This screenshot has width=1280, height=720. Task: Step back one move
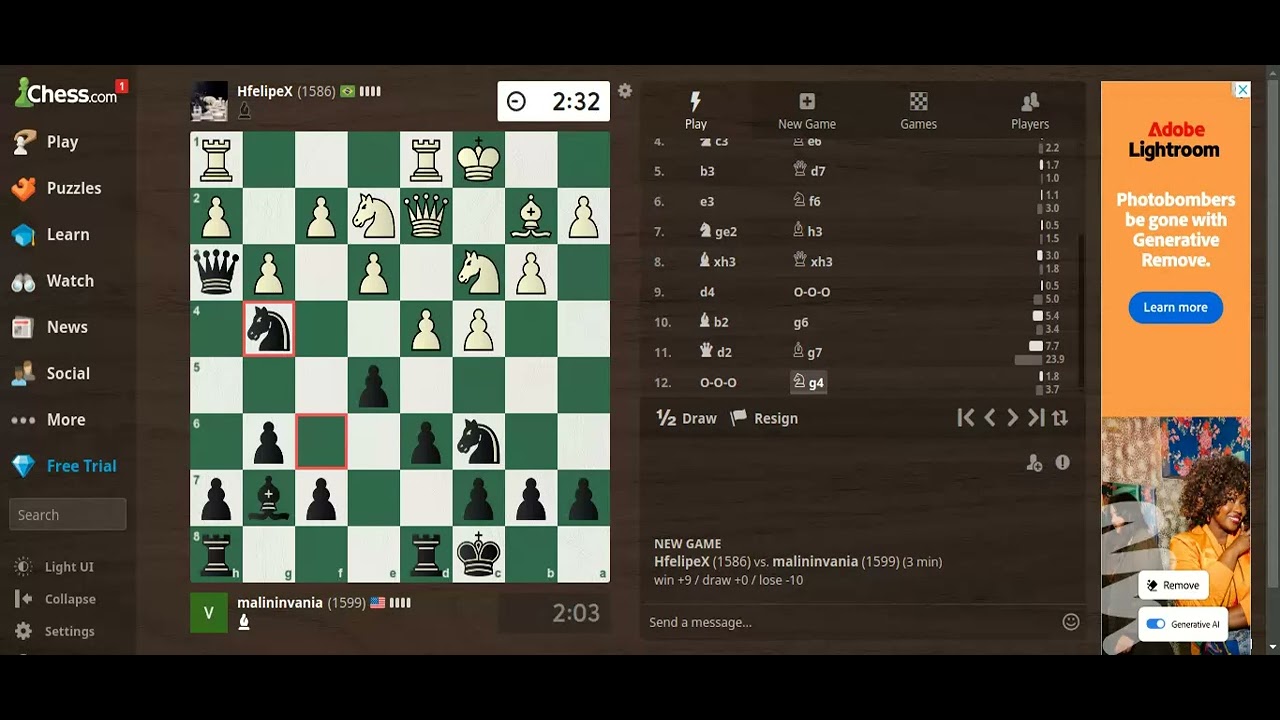click(990, 418)
